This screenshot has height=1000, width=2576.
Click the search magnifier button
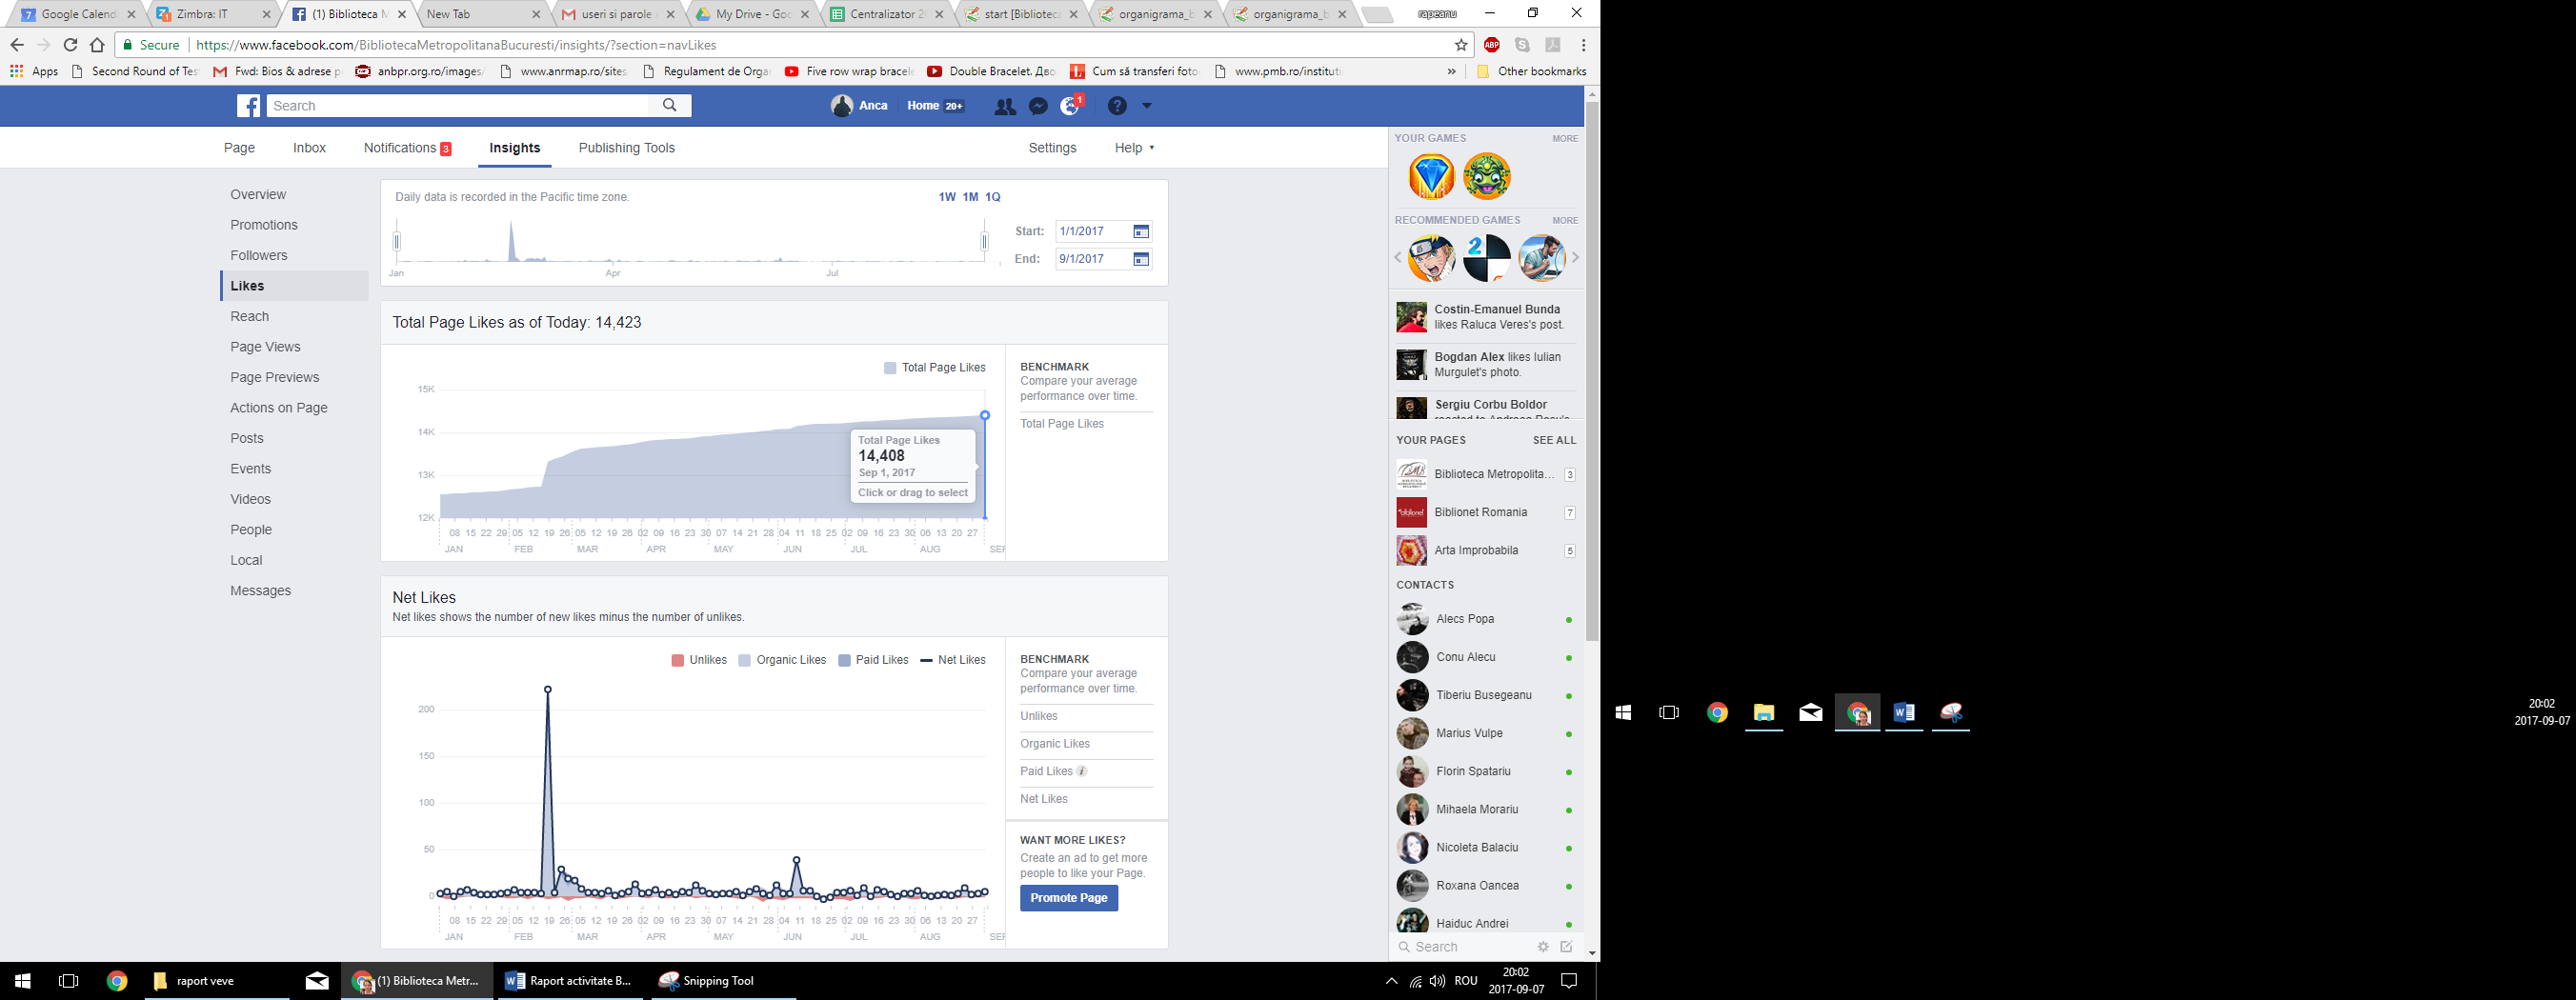point(670,105)
